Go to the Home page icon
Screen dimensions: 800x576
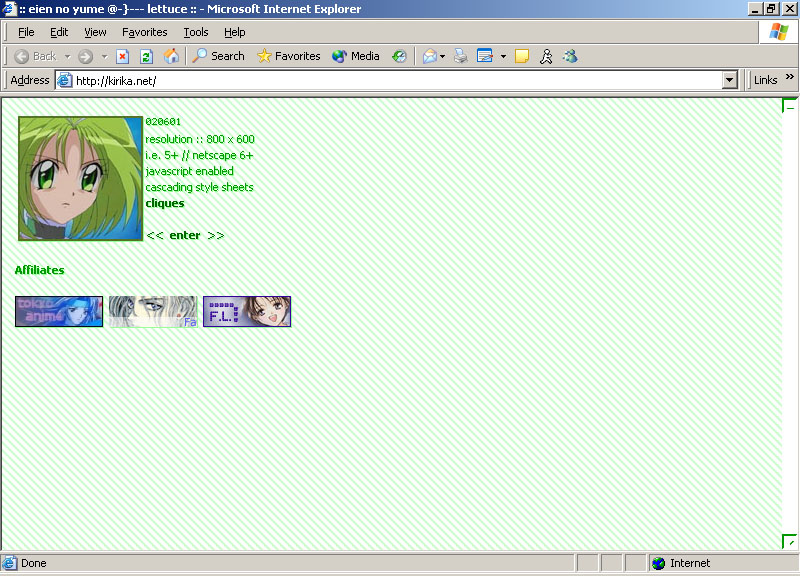tap(171, 56)
